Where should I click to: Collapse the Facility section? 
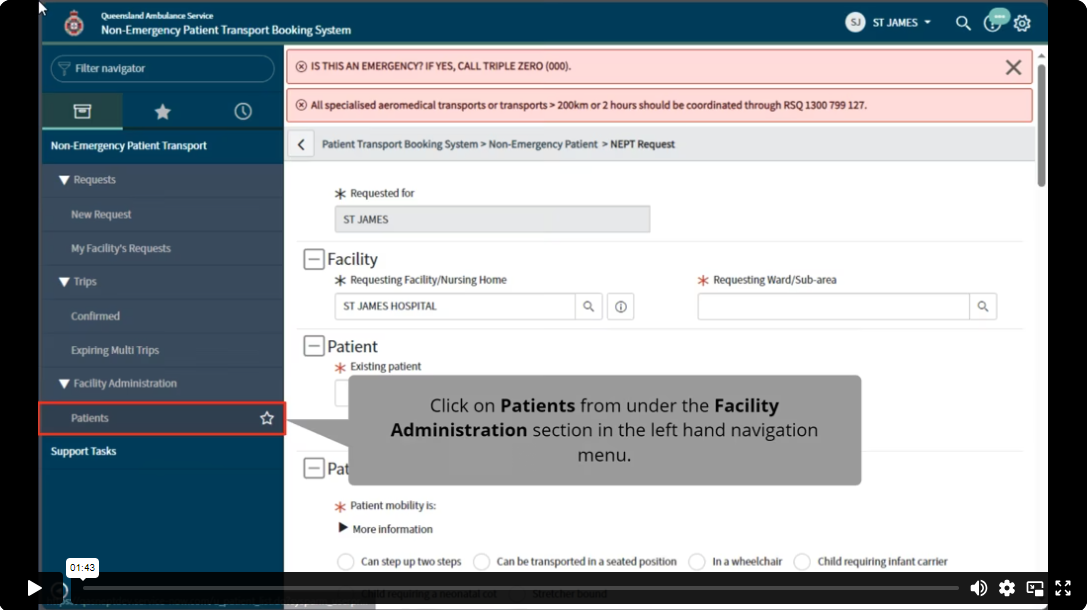pos(313,259)
